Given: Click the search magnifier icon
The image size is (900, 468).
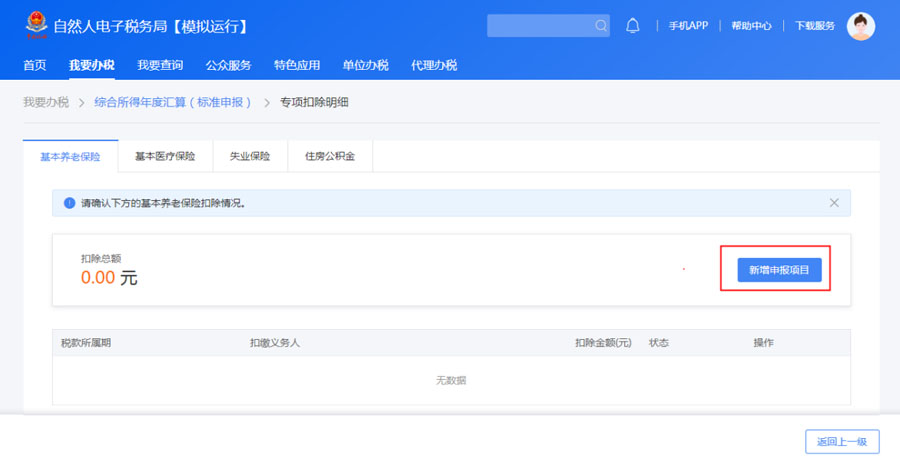Looking at the screenshot, I should pos(600,26).
